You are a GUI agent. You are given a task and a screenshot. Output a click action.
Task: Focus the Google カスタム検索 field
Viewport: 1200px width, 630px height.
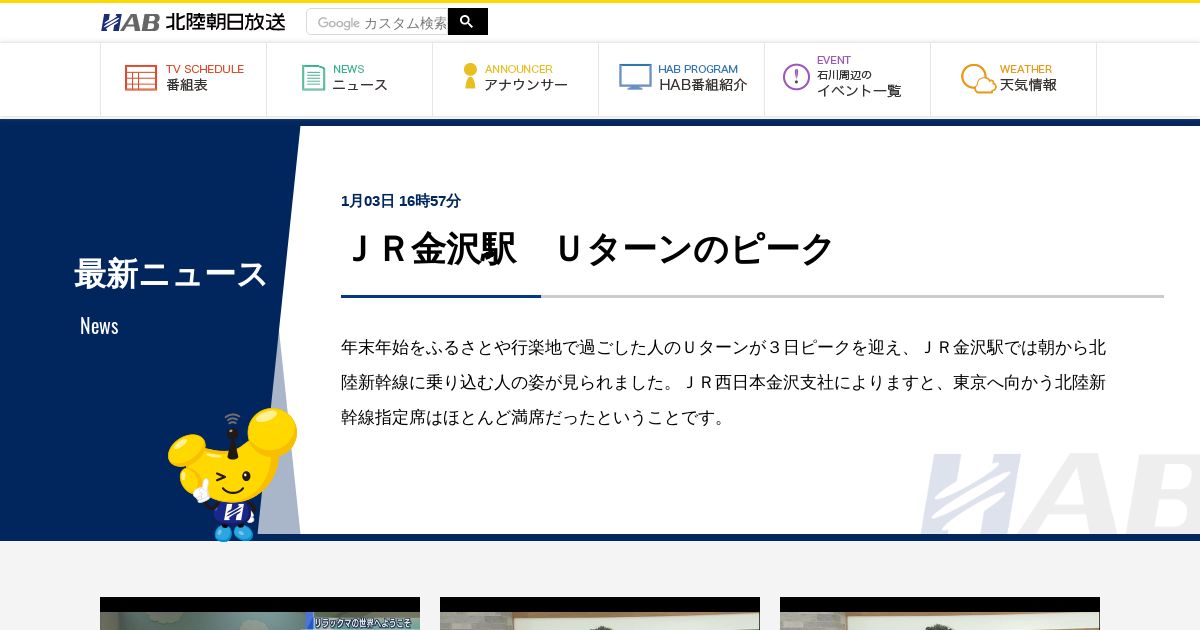(377, 22)
